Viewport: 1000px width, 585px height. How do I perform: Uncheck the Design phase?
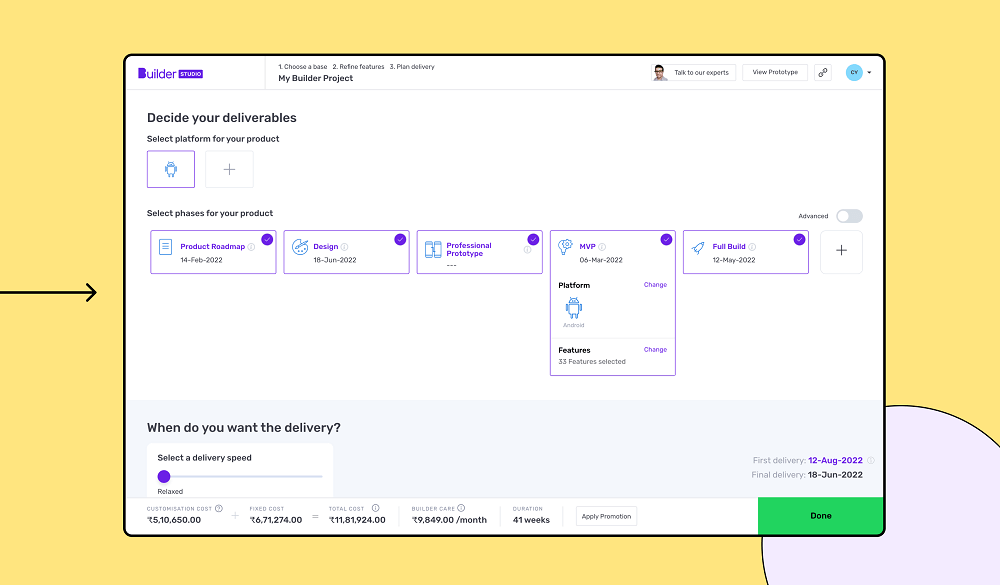pyautogui.click(x=400, y=239)
